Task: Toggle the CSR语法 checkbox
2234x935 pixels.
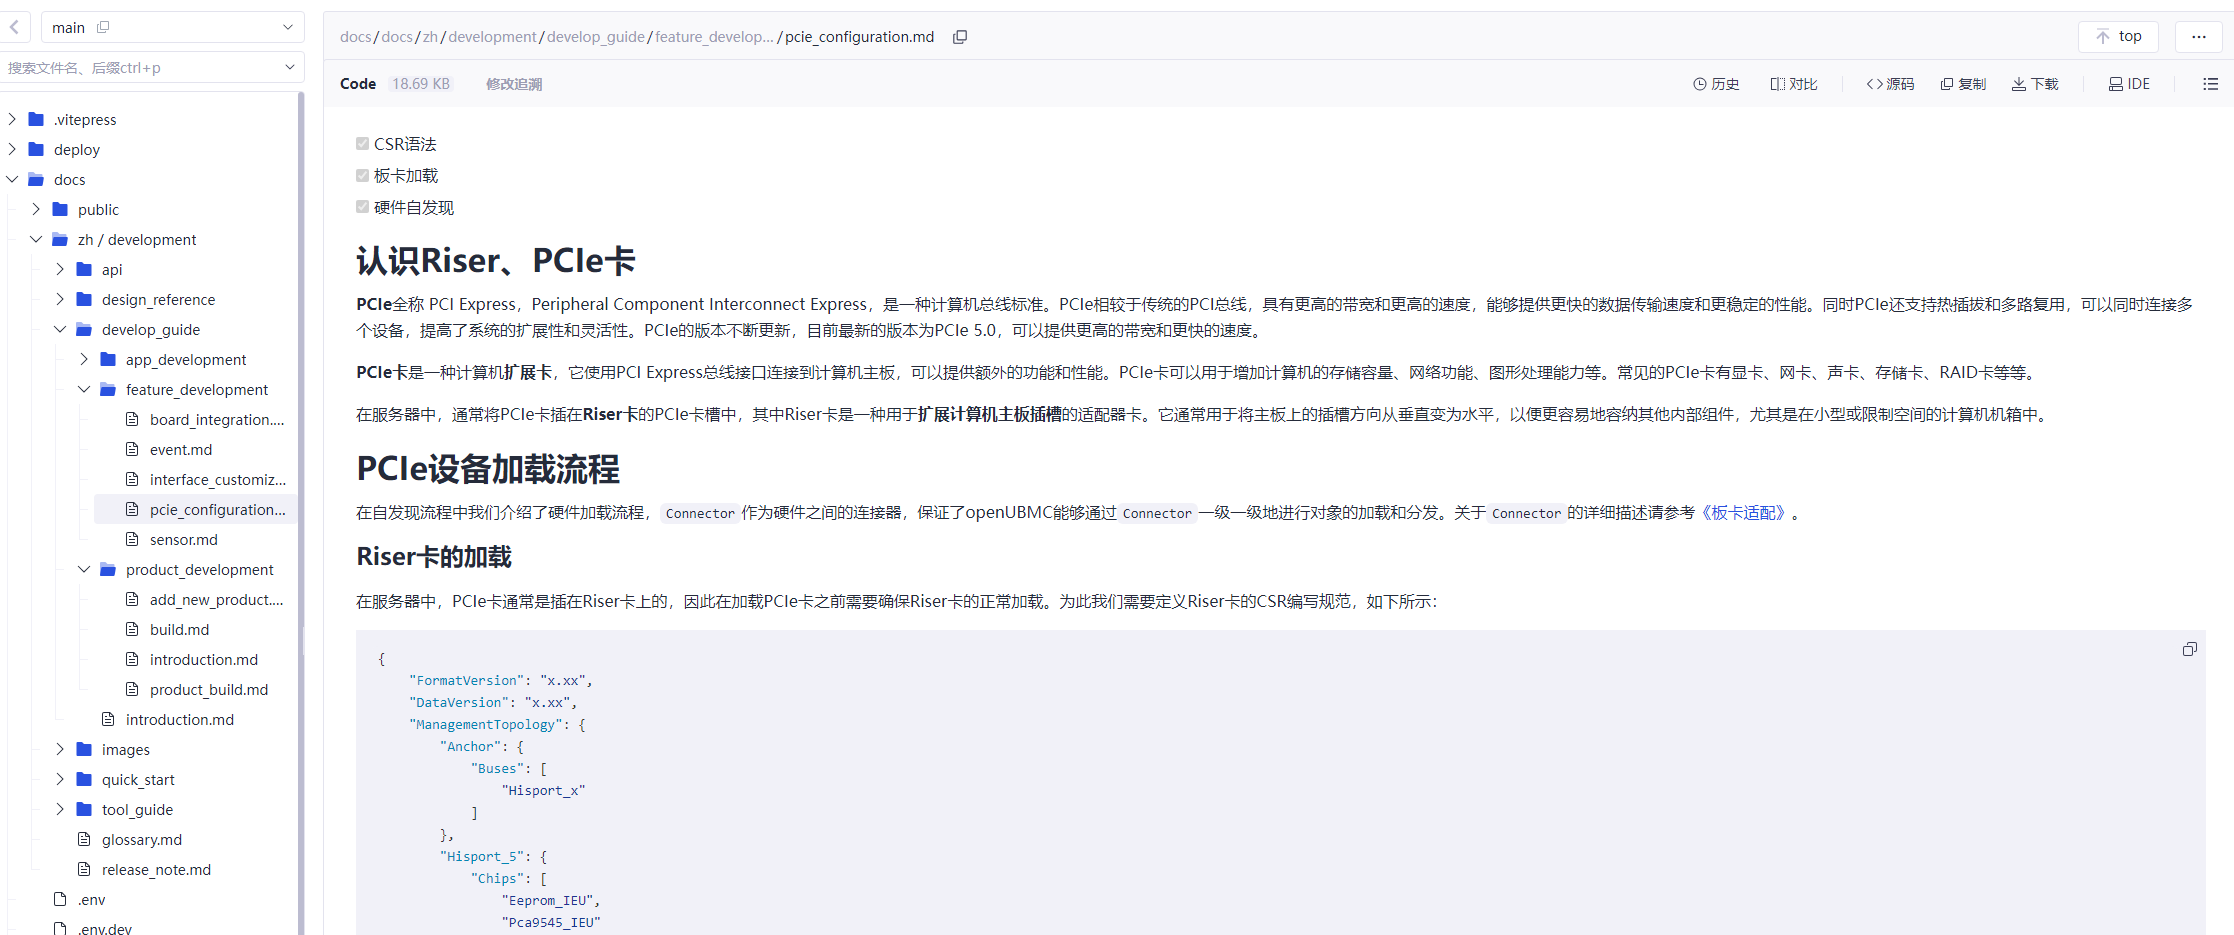Action: 363,144
